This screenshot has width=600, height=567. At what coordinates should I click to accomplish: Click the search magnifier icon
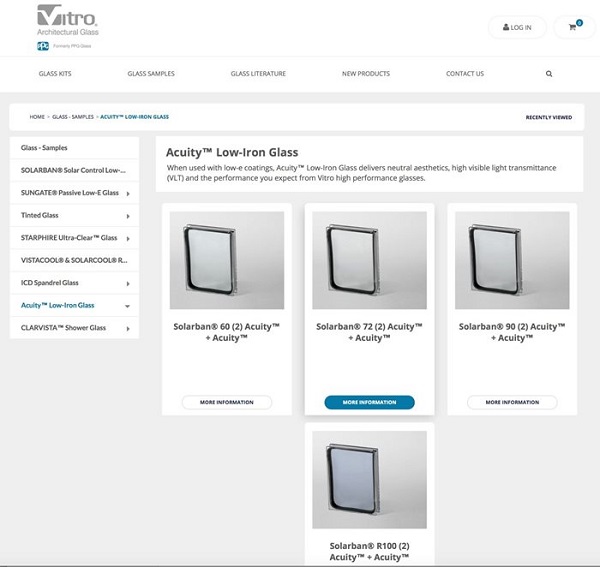coord(549,74)
